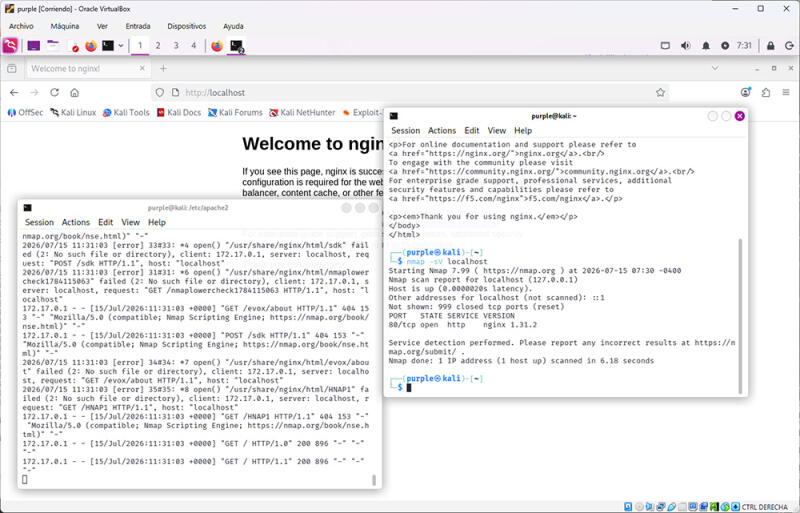Open the Firefox account icon
This screenshot has width=800, height=513.
(745, 92)
